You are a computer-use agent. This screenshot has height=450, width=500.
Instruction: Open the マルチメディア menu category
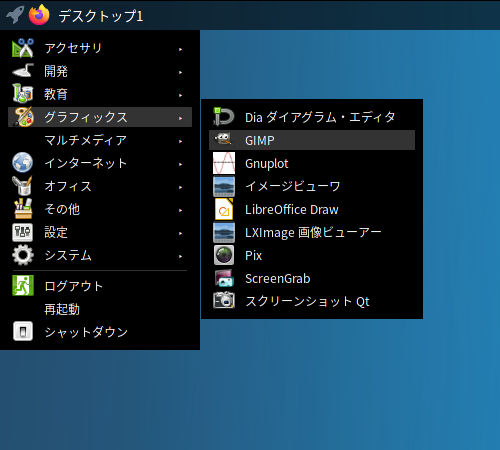[100, 140]
